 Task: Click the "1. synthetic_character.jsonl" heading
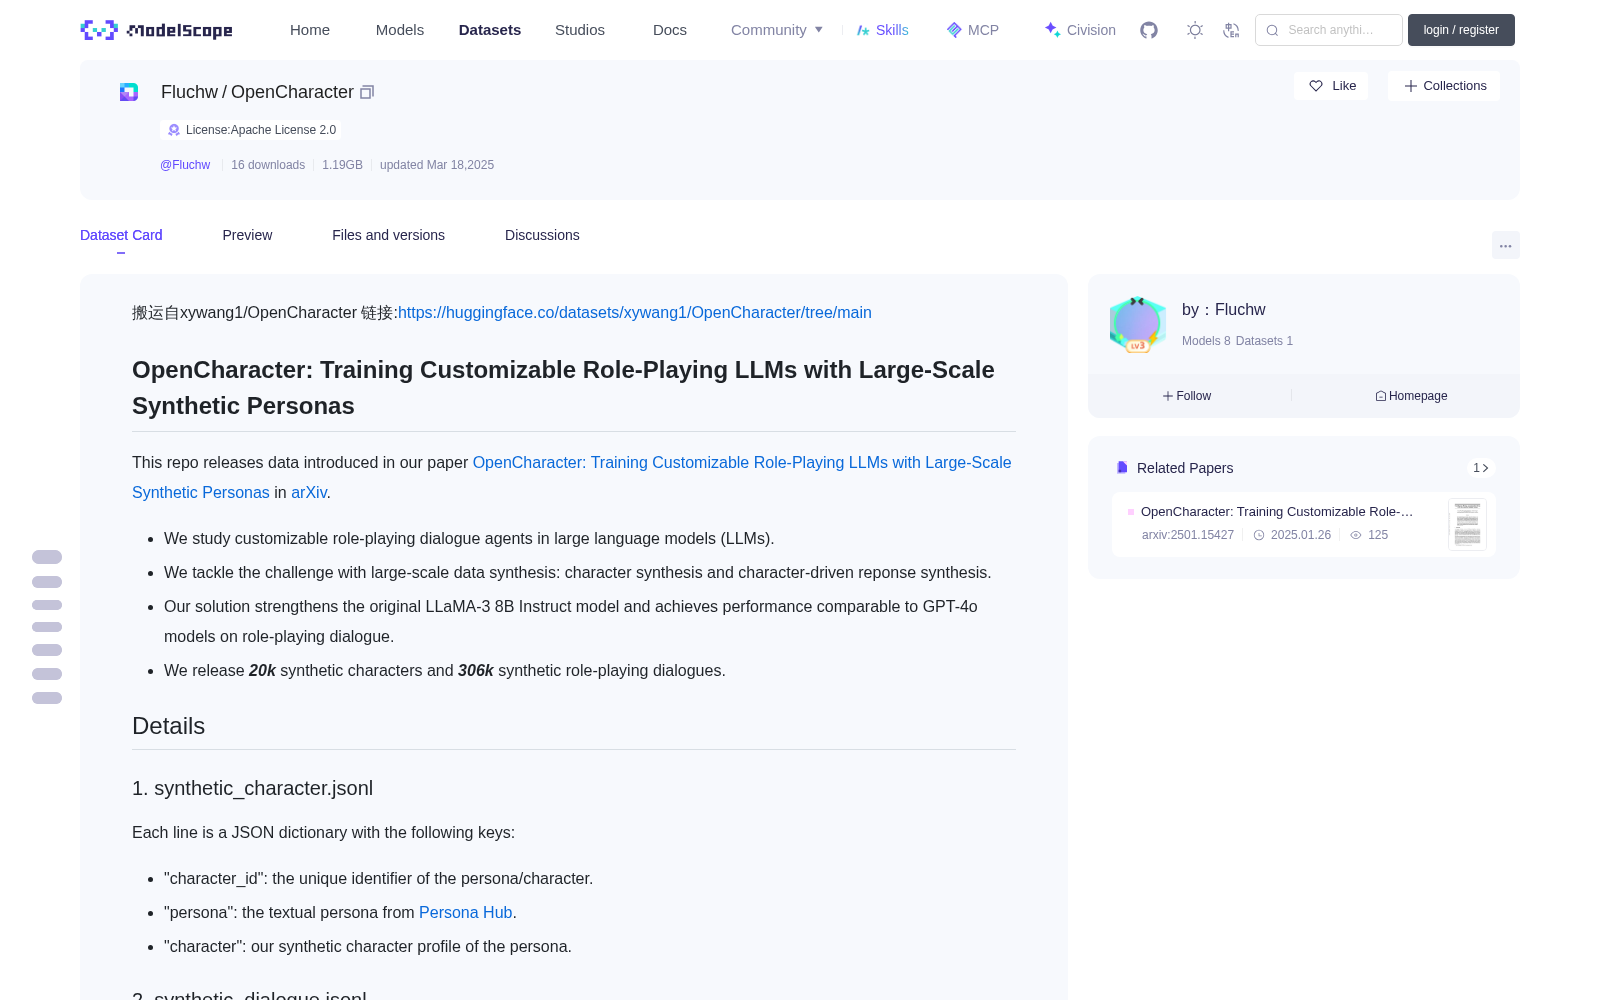[x=252, y=788]
